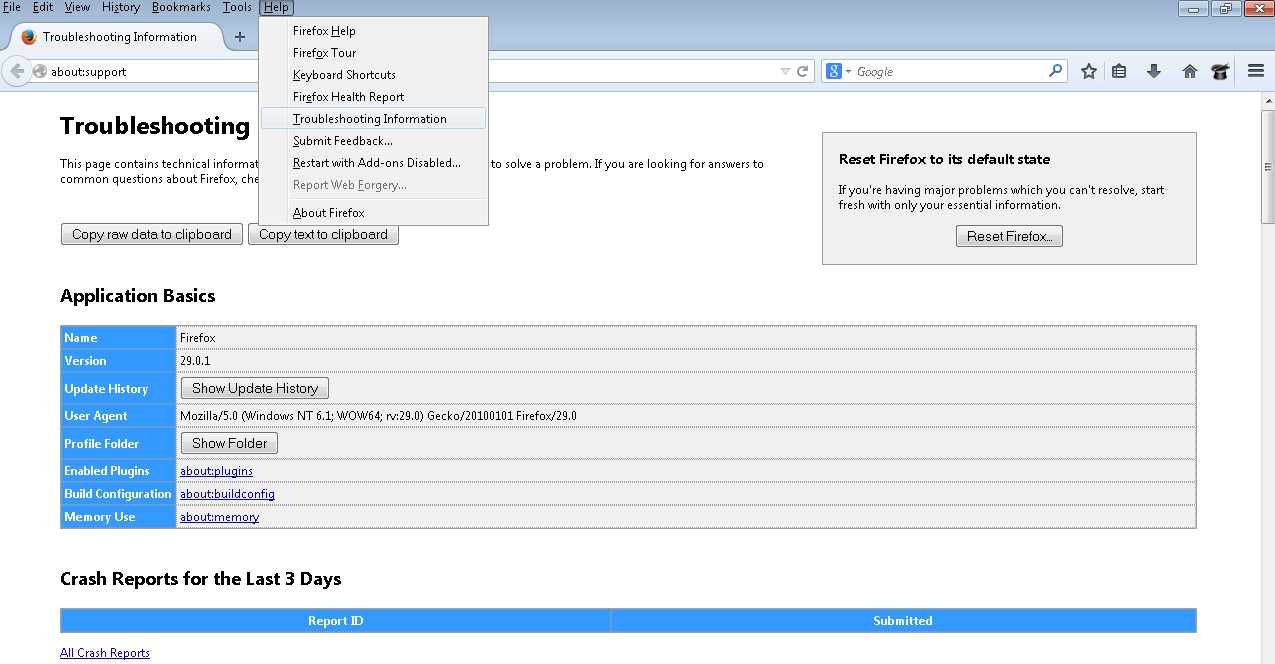Screen dimensions: 1275x664
Task: Click Show Update History button
Action: 255,388
